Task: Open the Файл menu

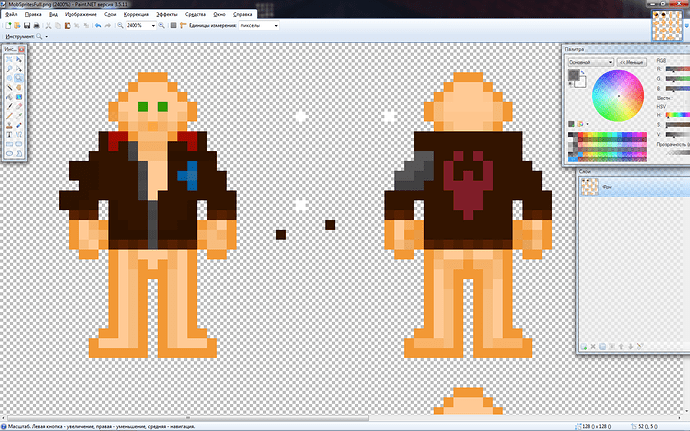Action: (11, 15)
